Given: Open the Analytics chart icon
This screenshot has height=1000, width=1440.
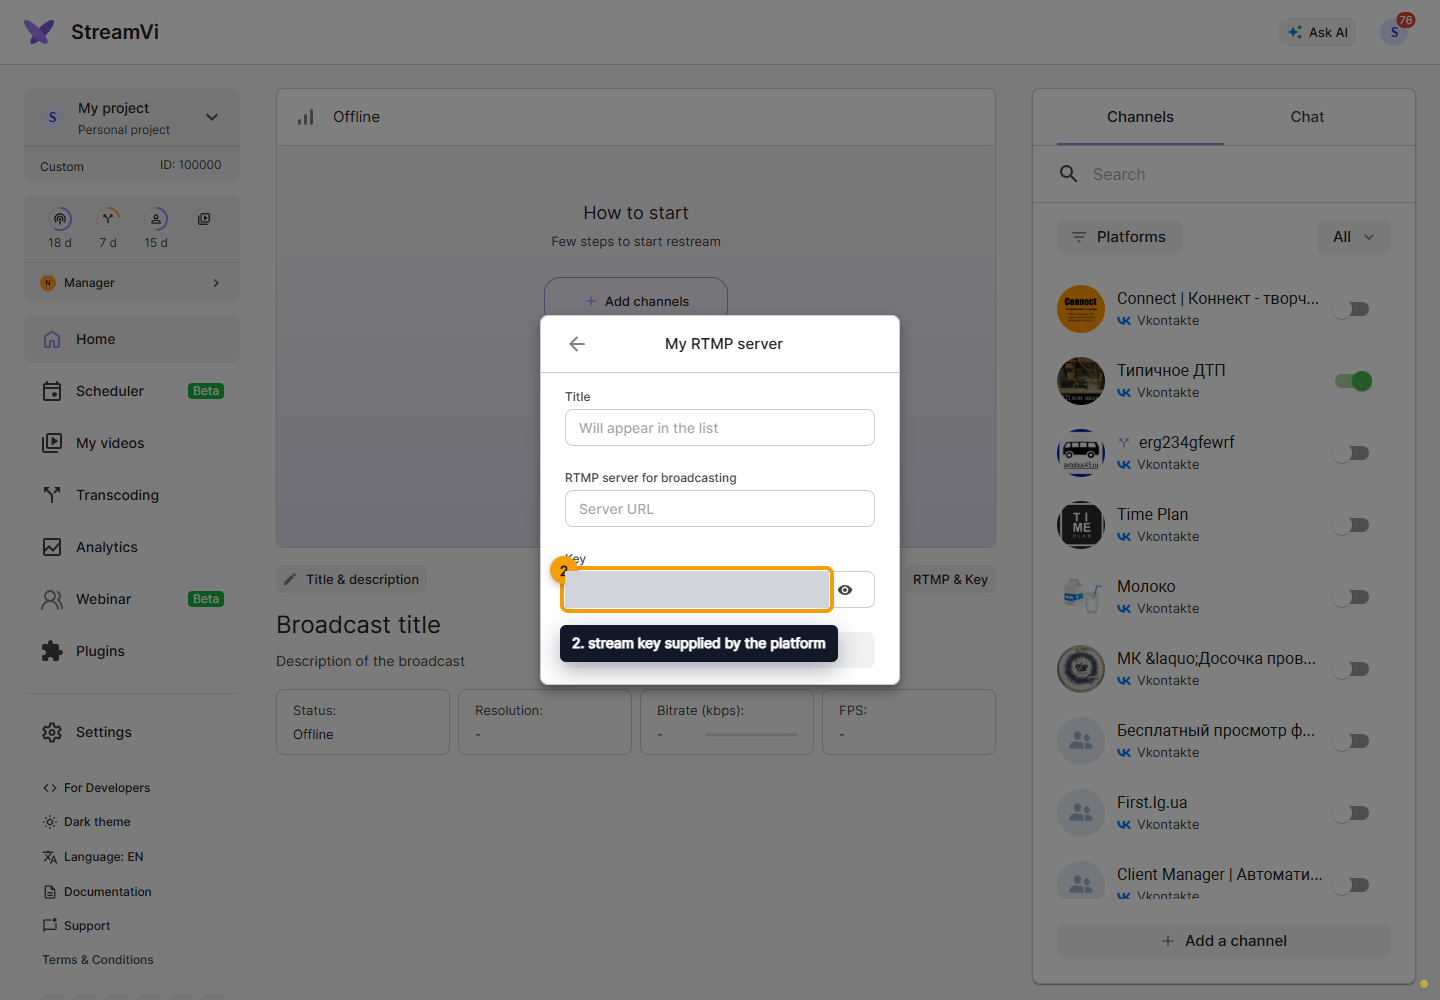Looking at the screenshot, I should [x=52, y=547].
